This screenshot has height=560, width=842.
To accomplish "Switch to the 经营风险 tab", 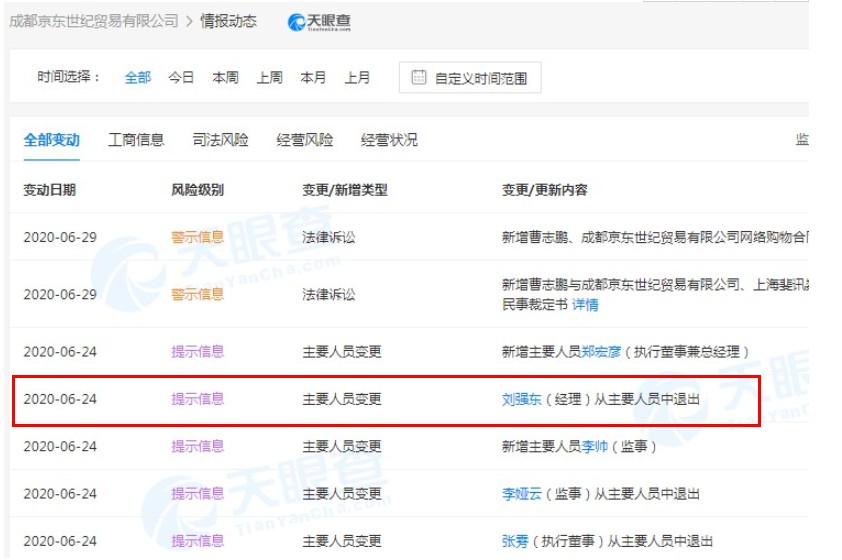I will tap(304, 140).
